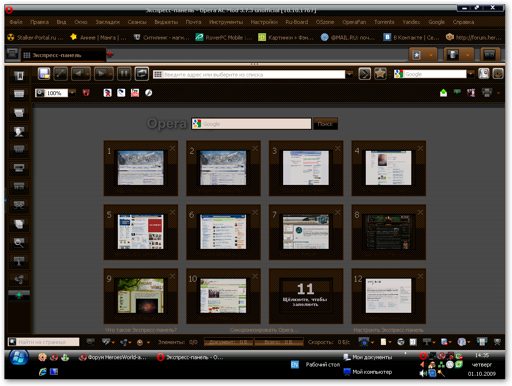Screen dimensions: 512x386
Task: Open the status bar note icon dropdown
Action: coord(390,342)
